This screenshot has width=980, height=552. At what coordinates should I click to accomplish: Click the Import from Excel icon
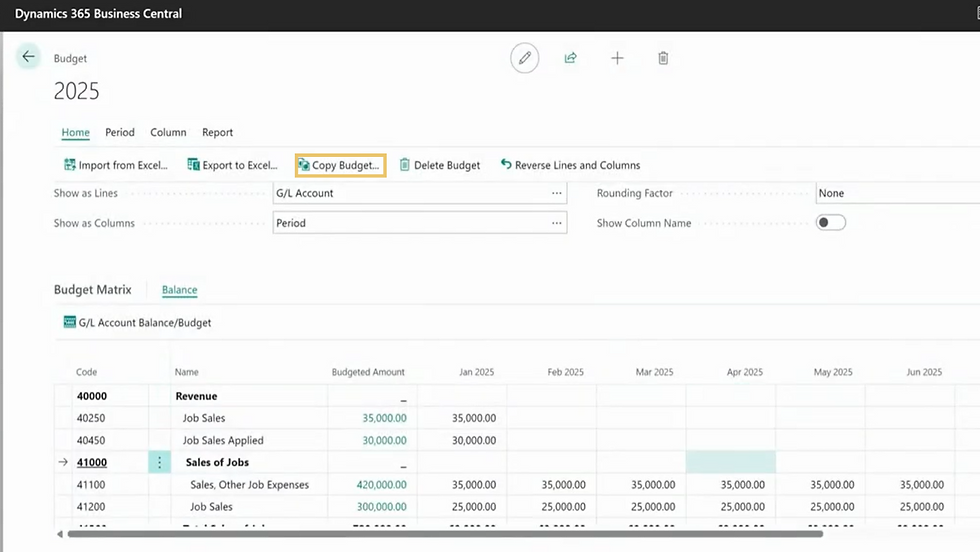(x=69, y=165)
